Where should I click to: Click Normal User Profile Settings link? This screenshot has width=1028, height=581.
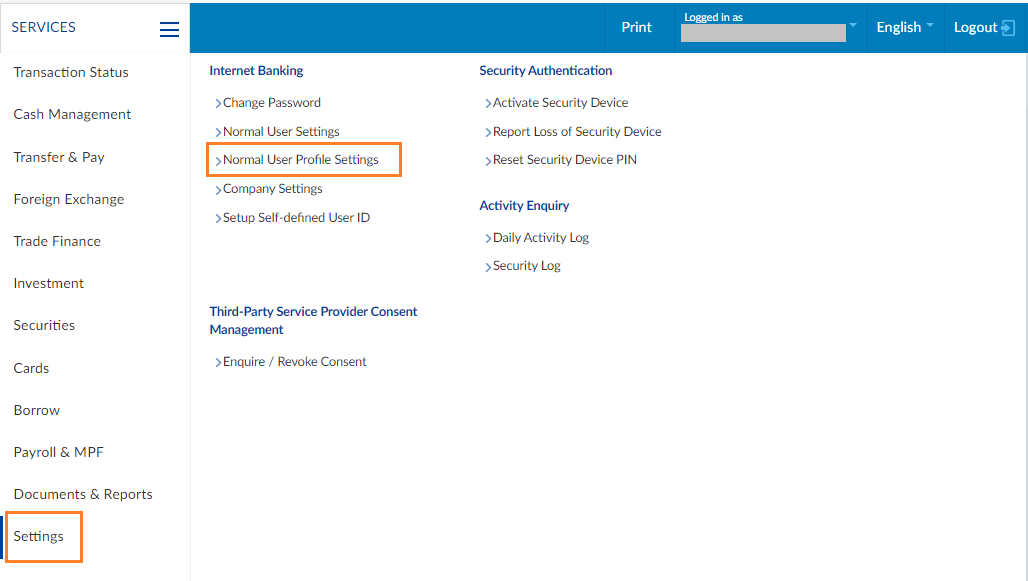(x=300, y=160)
